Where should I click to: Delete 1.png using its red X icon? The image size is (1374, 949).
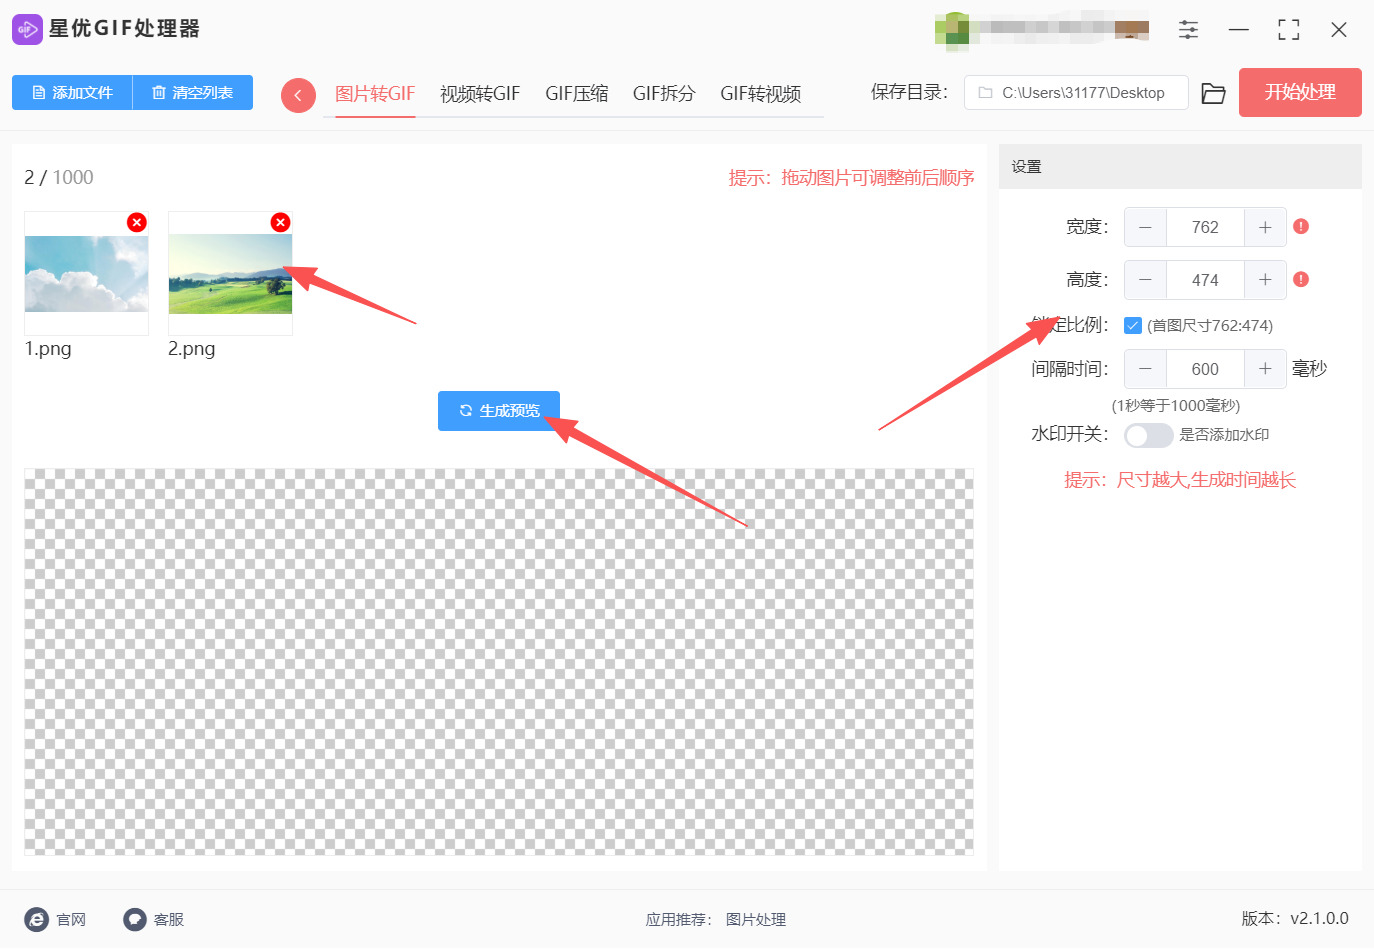coord(136,222)
